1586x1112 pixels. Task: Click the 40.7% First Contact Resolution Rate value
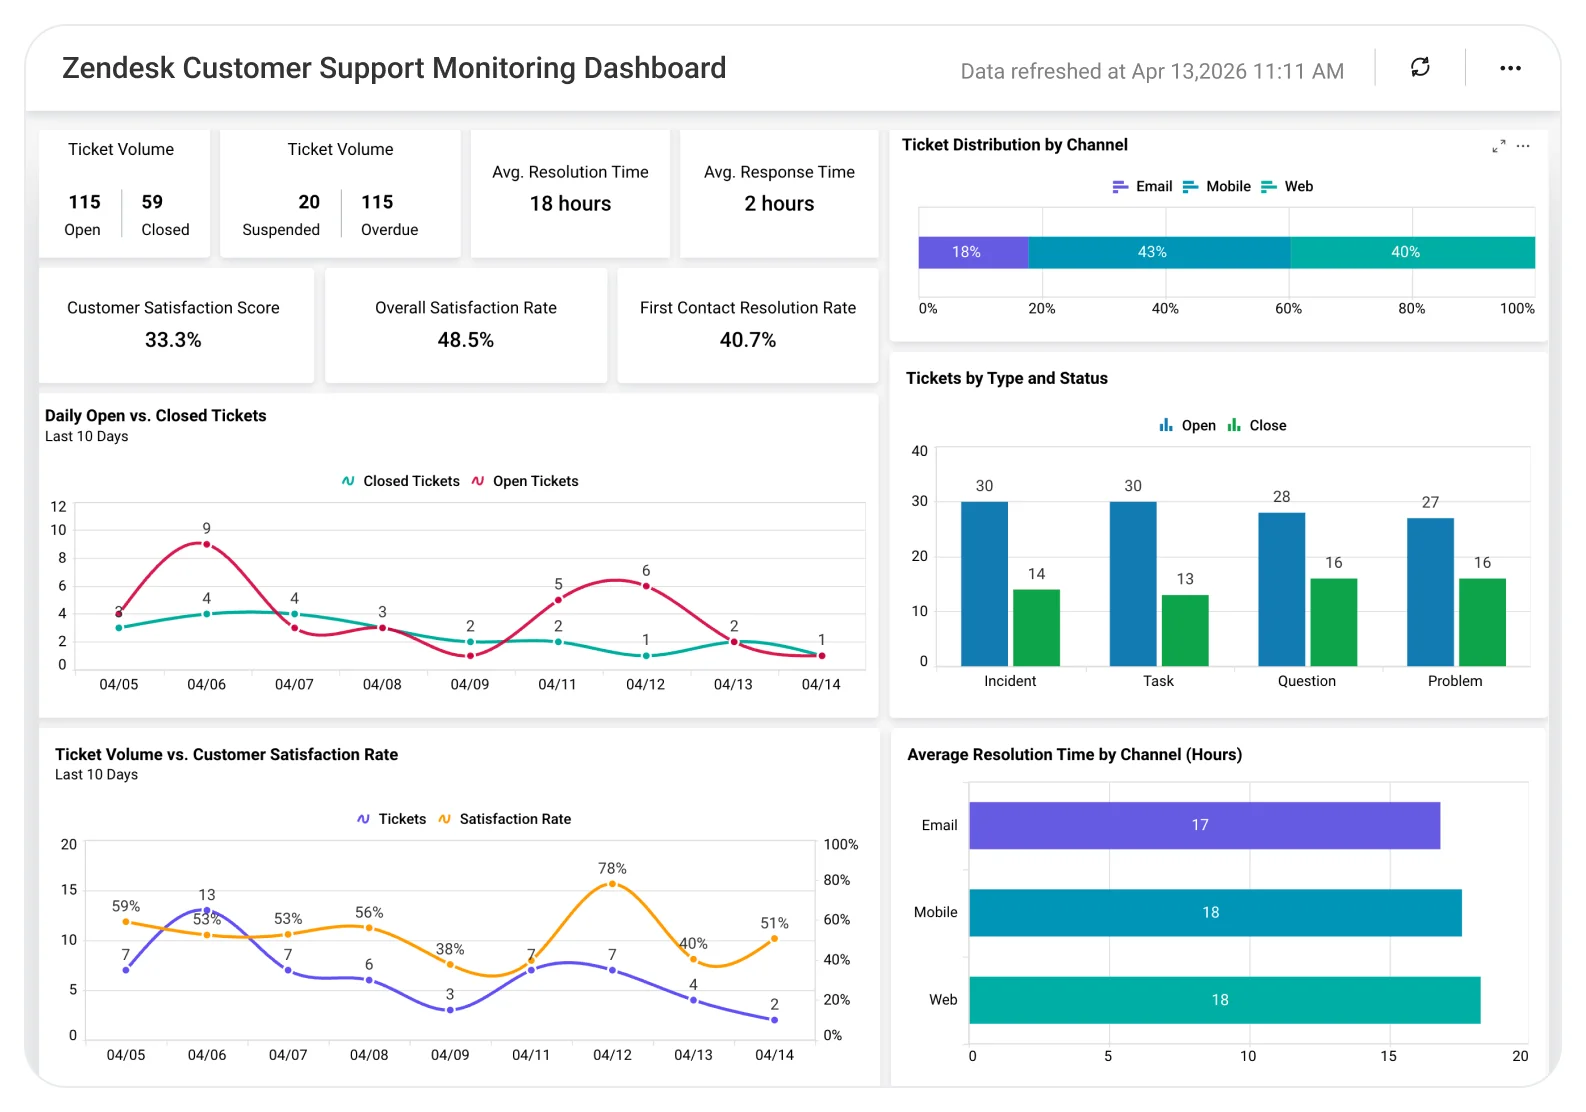coord(748,340)
